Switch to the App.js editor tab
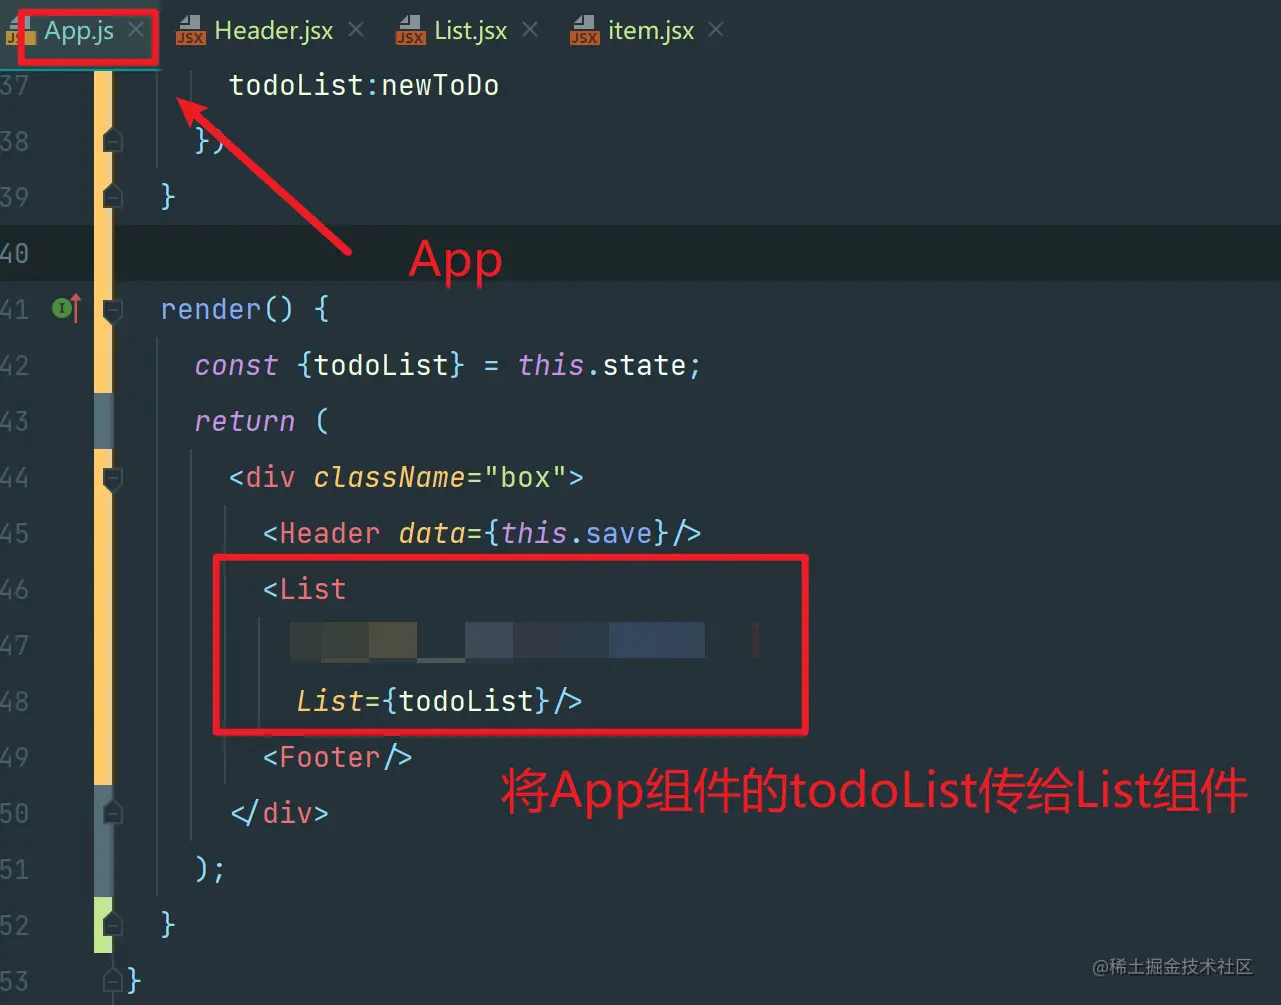 (79, 31)
